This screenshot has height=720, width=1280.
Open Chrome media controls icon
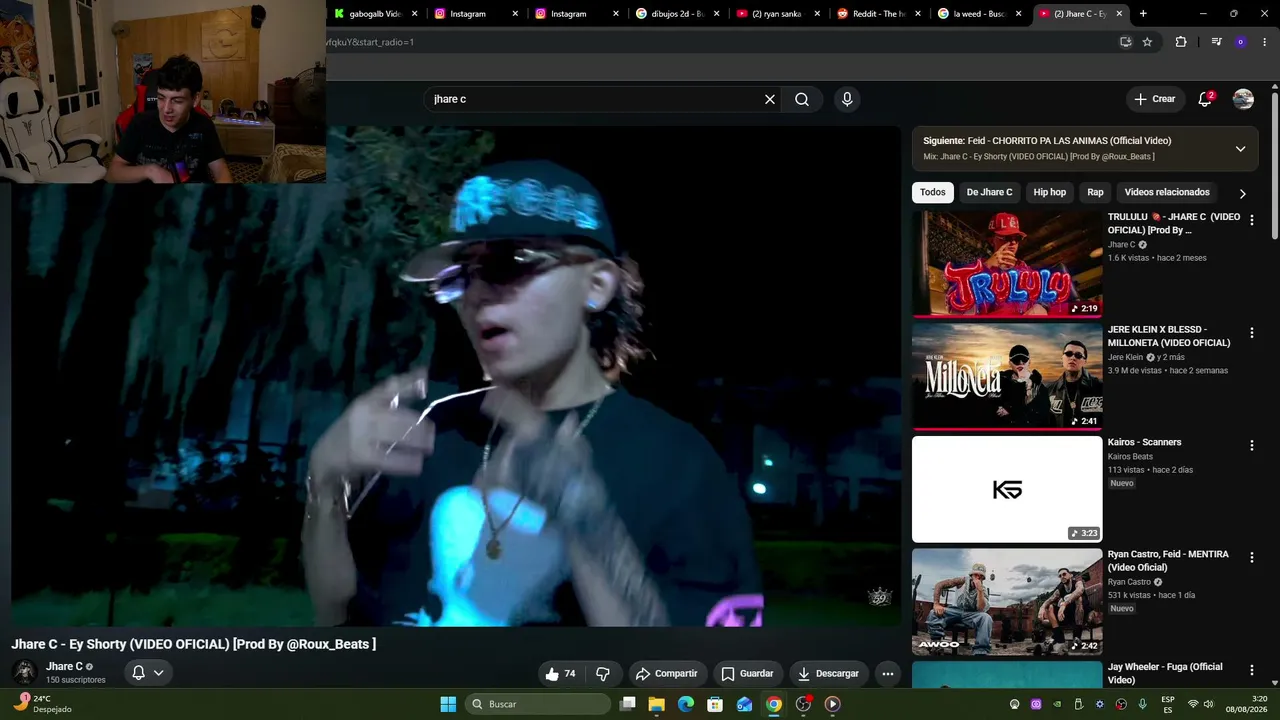click(x=1216, y=42)
